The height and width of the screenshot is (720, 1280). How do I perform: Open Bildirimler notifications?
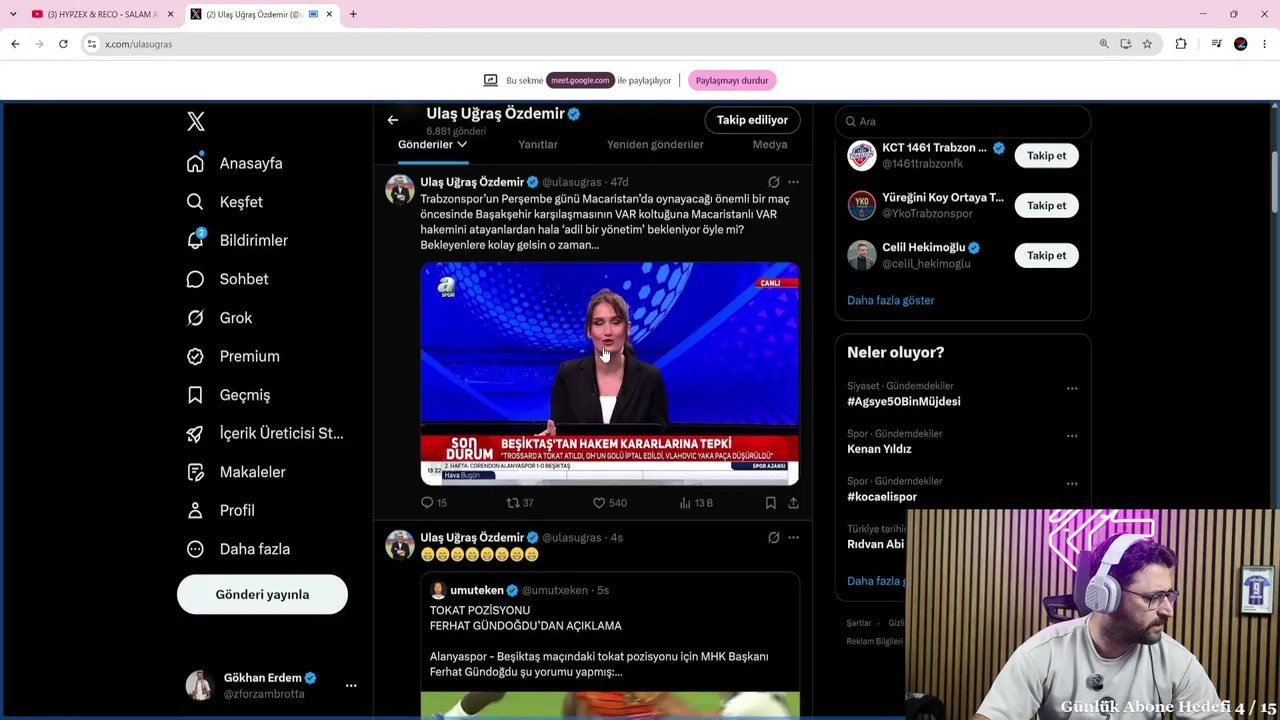(237, 240)
